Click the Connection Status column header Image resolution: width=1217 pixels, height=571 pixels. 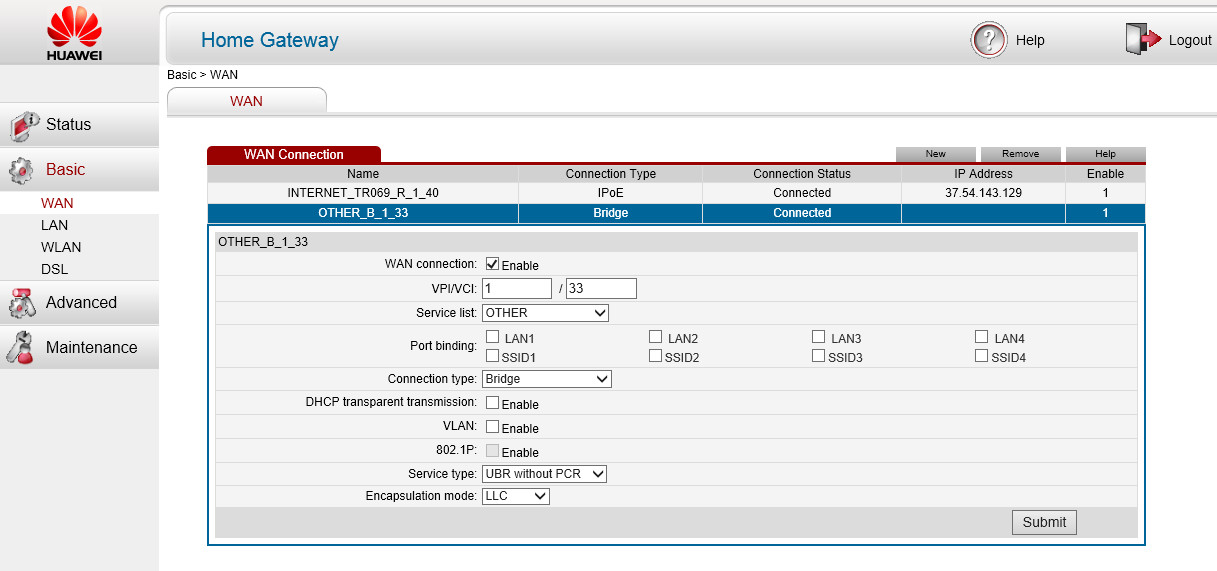802,174
